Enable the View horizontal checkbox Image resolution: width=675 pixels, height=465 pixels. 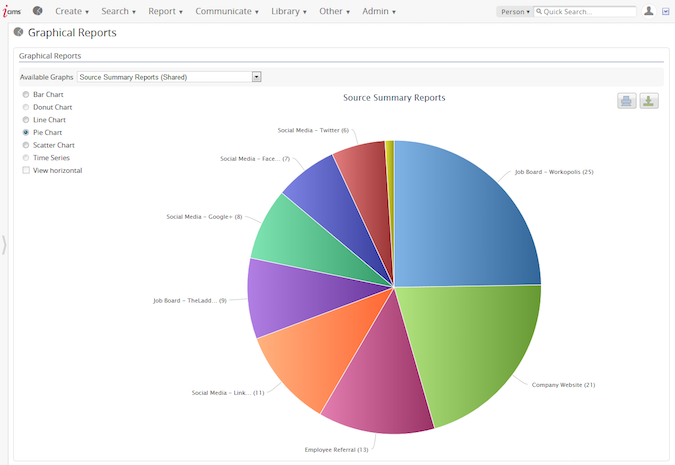[x=26, y=170]
